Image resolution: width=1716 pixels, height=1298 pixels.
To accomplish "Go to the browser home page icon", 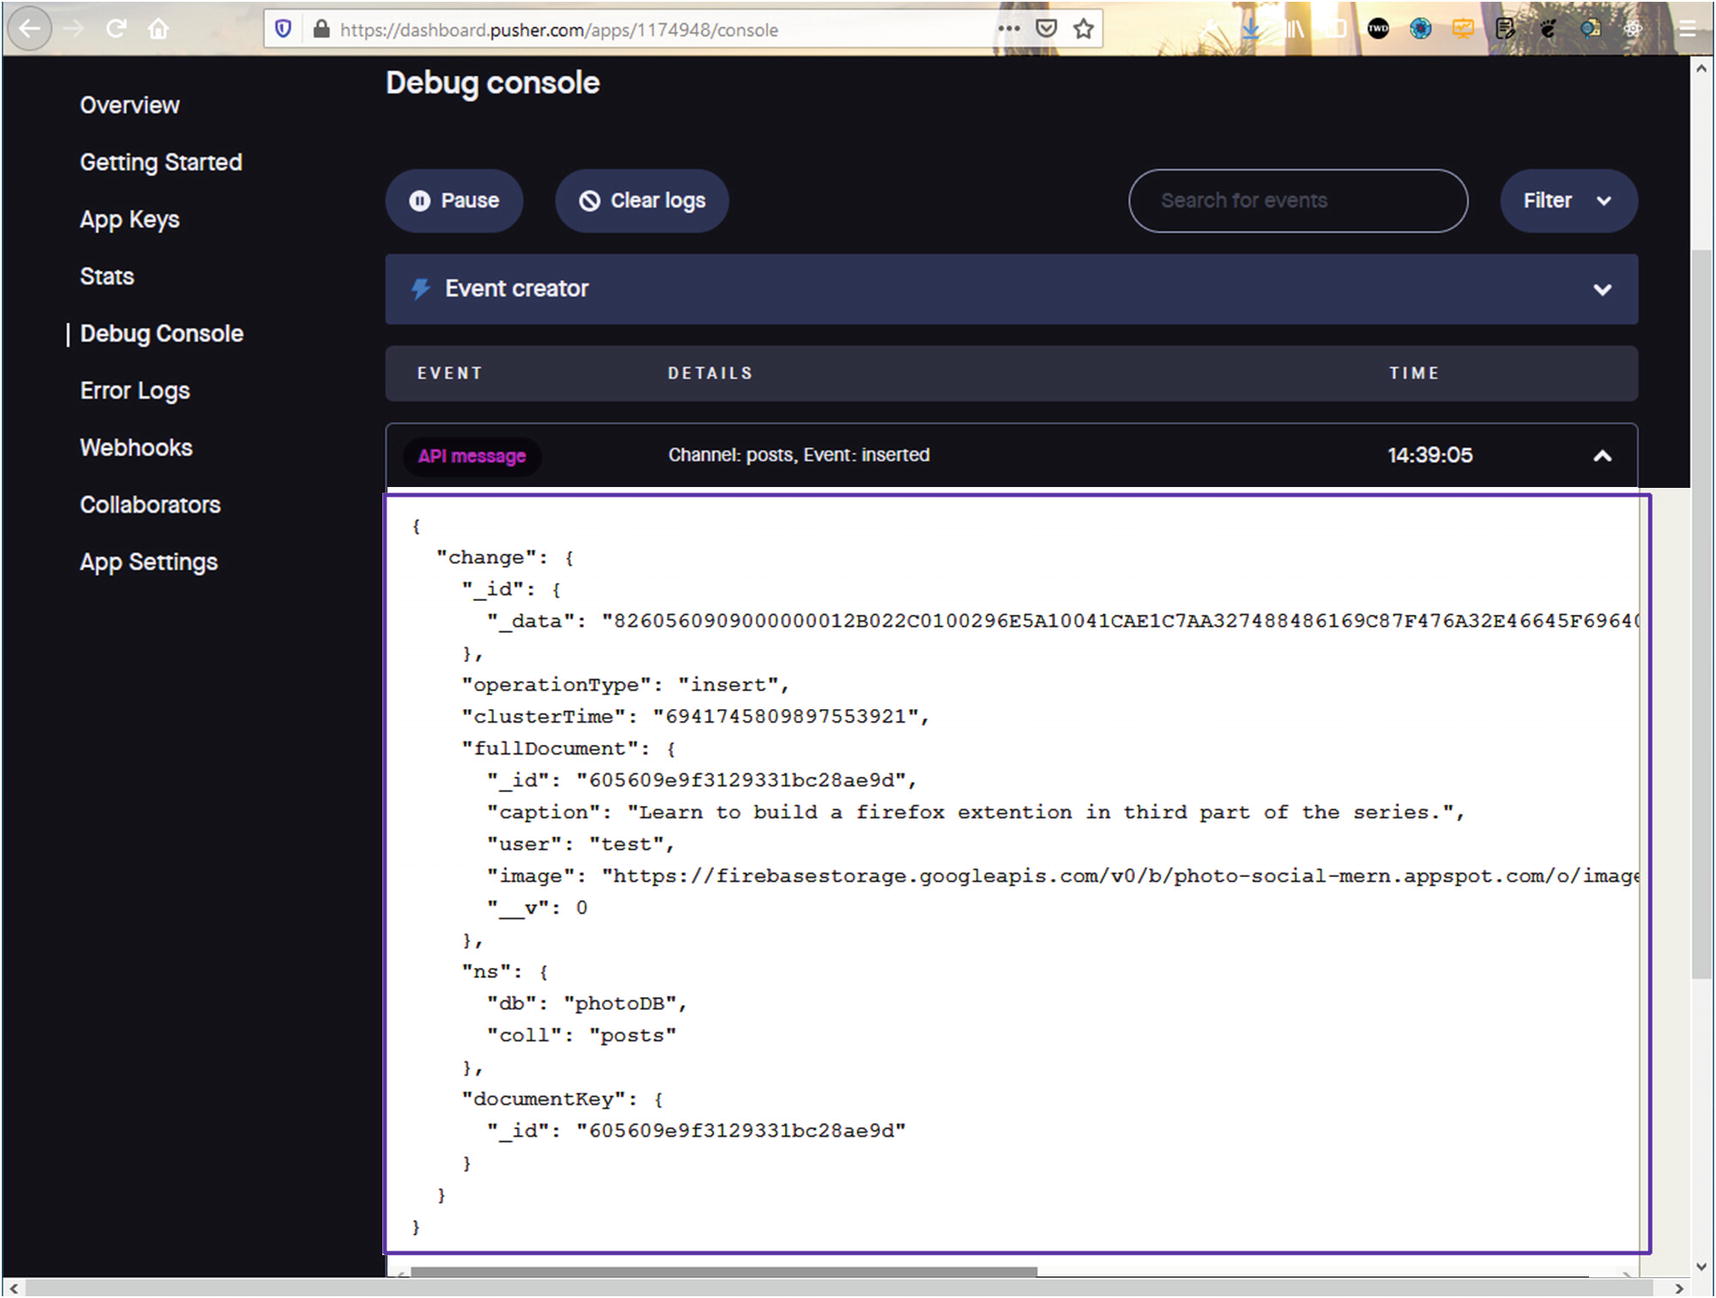I will pyautogui.click(x=158, y=29).
